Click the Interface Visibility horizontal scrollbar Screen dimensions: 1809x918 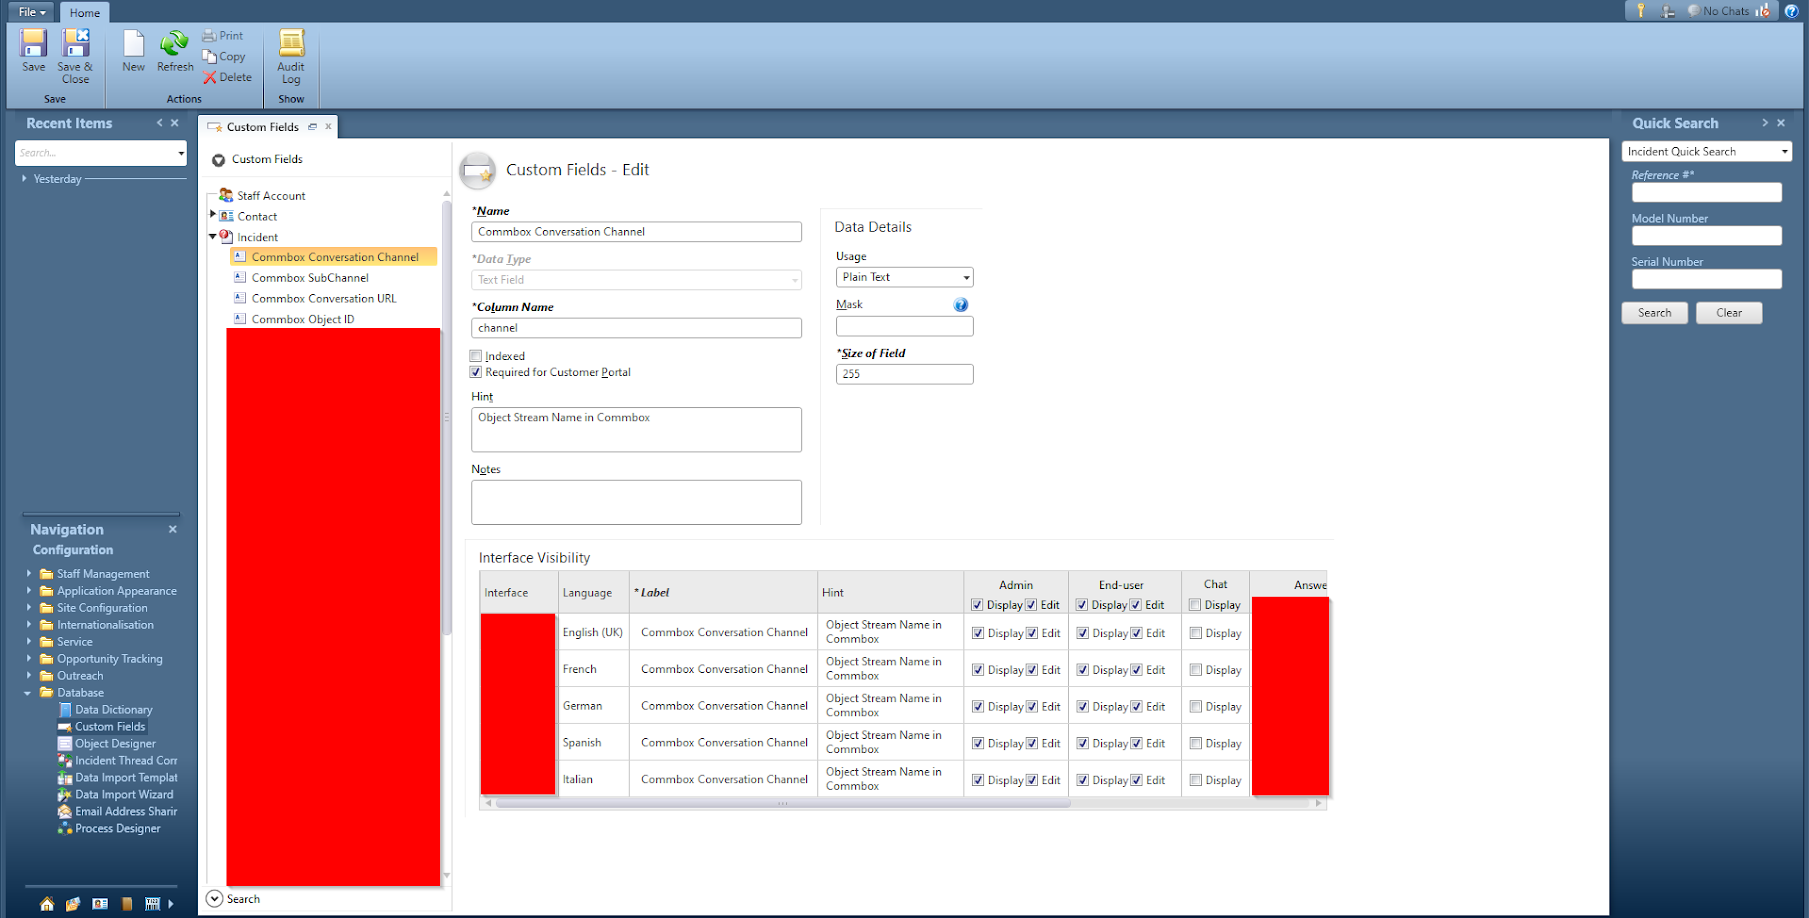click(782, 803)
